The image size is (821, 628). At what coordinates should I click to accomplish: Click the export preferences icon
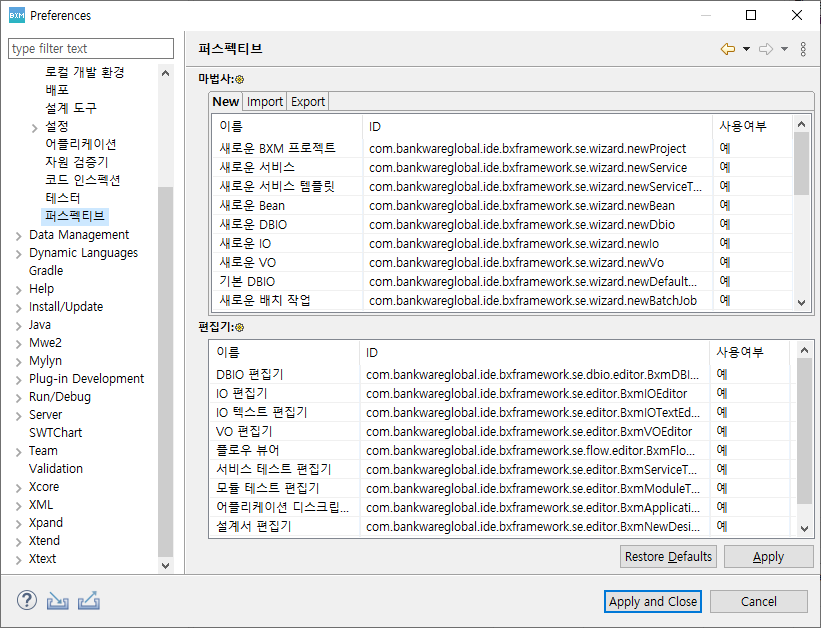88,601
